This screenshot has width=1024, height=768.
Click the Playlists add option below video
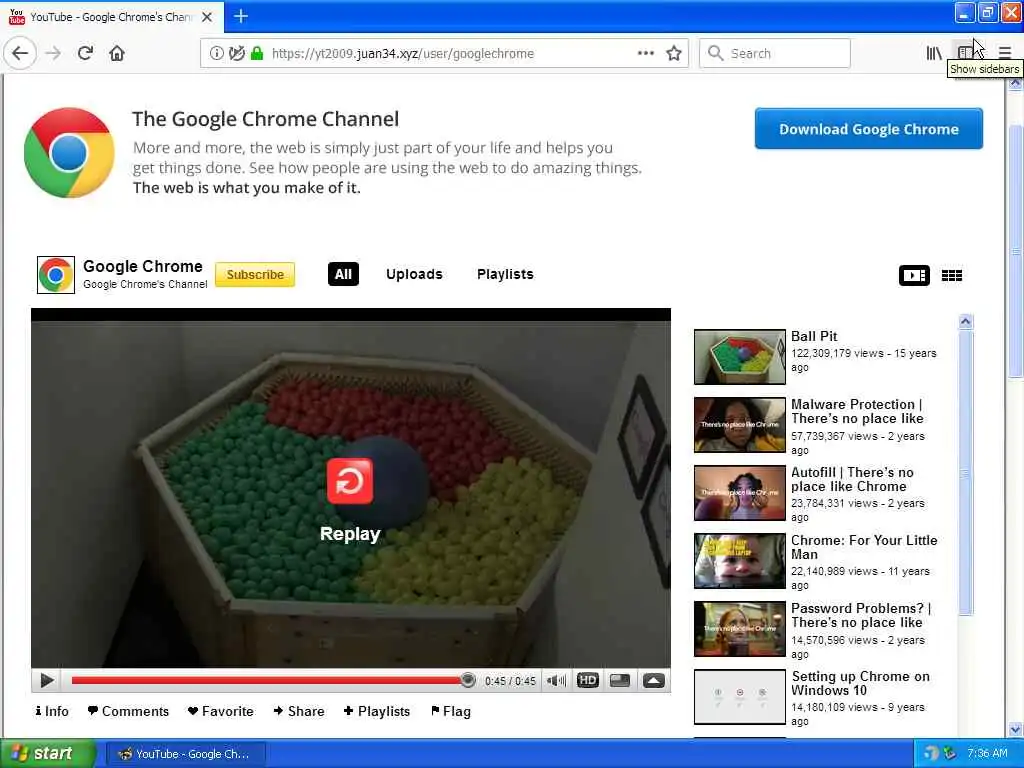tap(377, 711)
